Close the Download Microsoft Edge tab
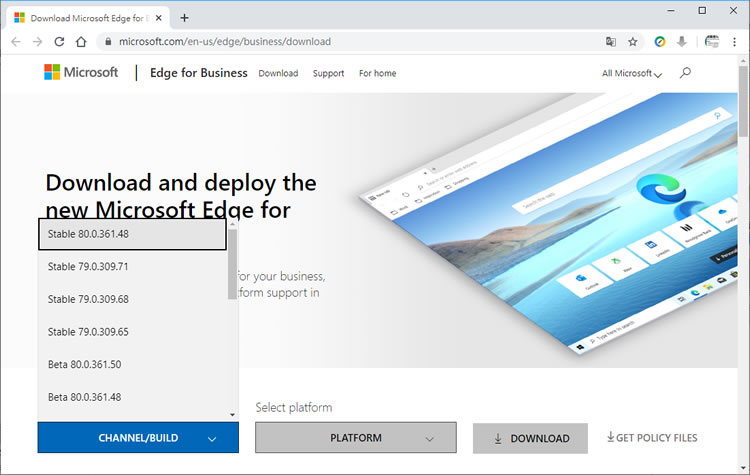The width and height of the screenshot is (750, 475). [x=159, y=18]
